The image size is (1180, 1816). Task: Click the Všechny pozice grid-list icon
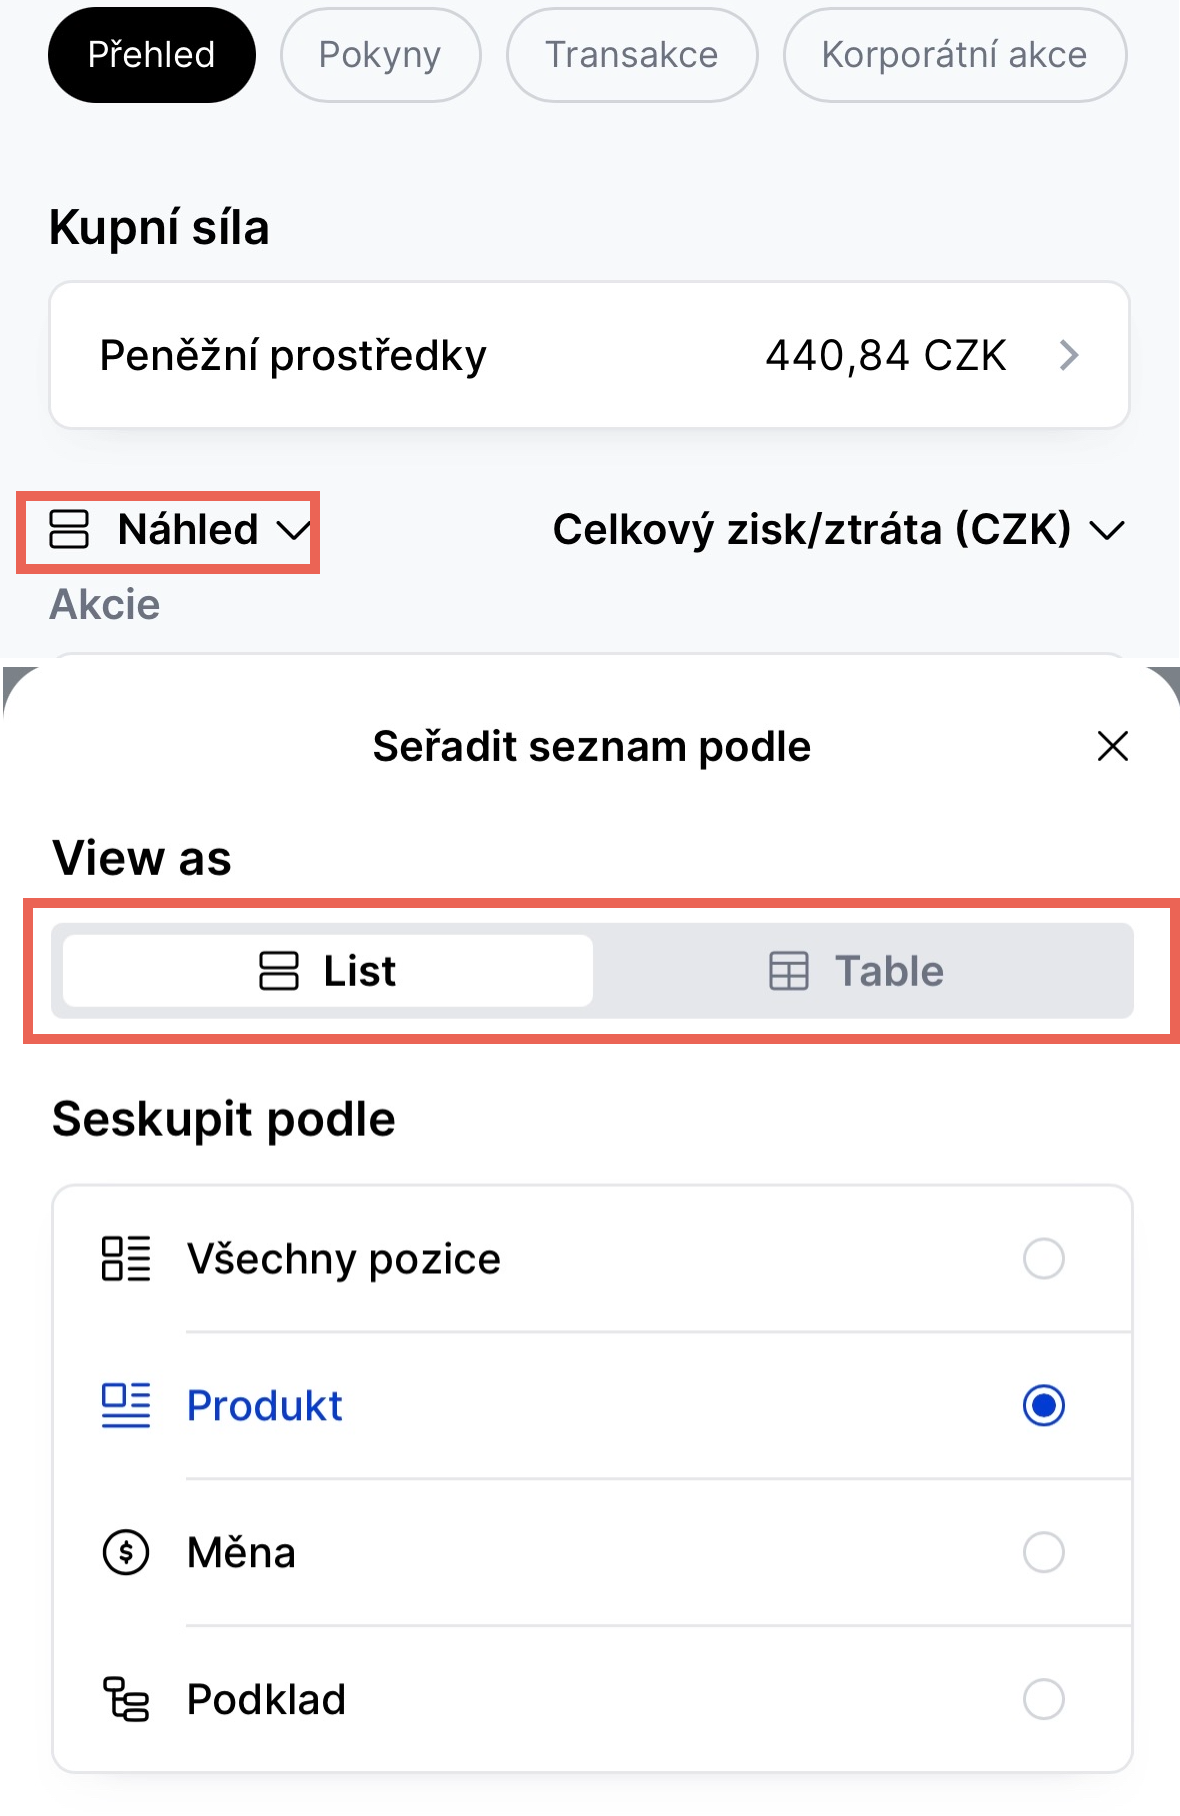click(126, 1258)
